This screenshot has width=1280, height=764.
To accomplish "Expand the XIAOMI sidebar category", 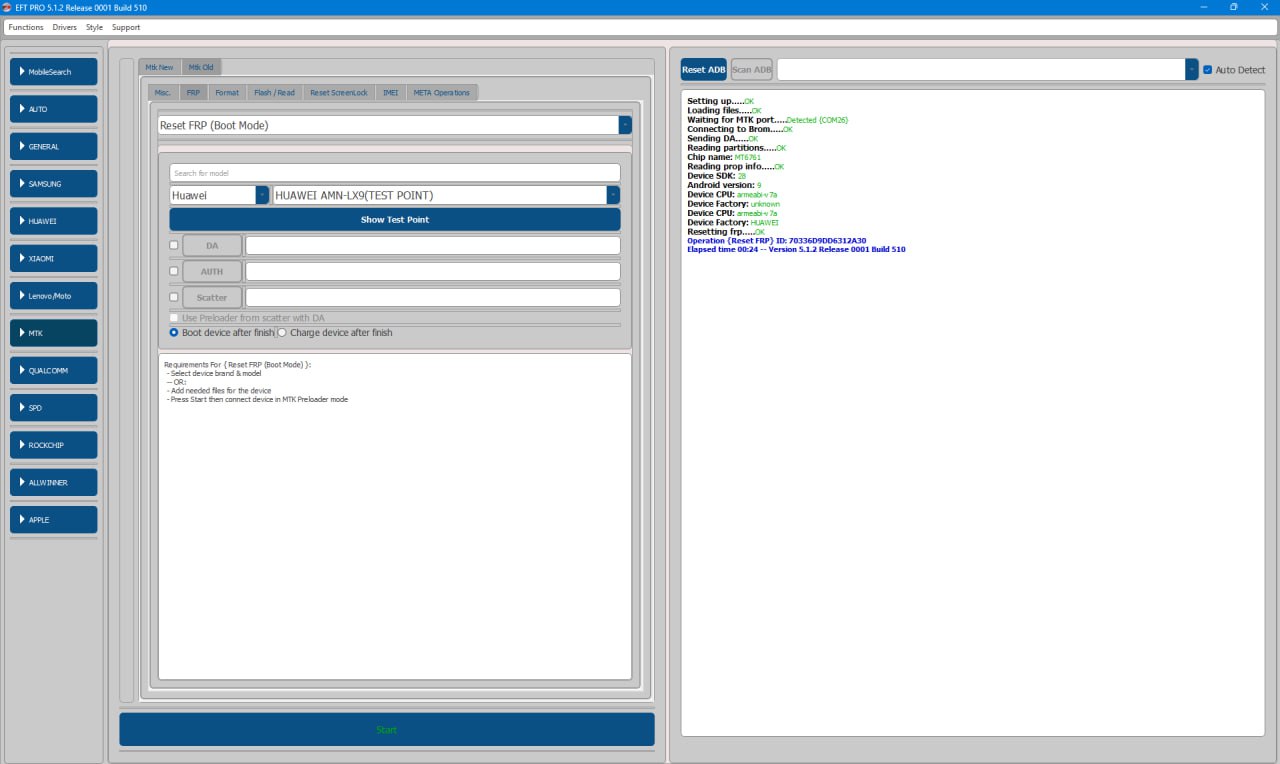I will point(54,258).
